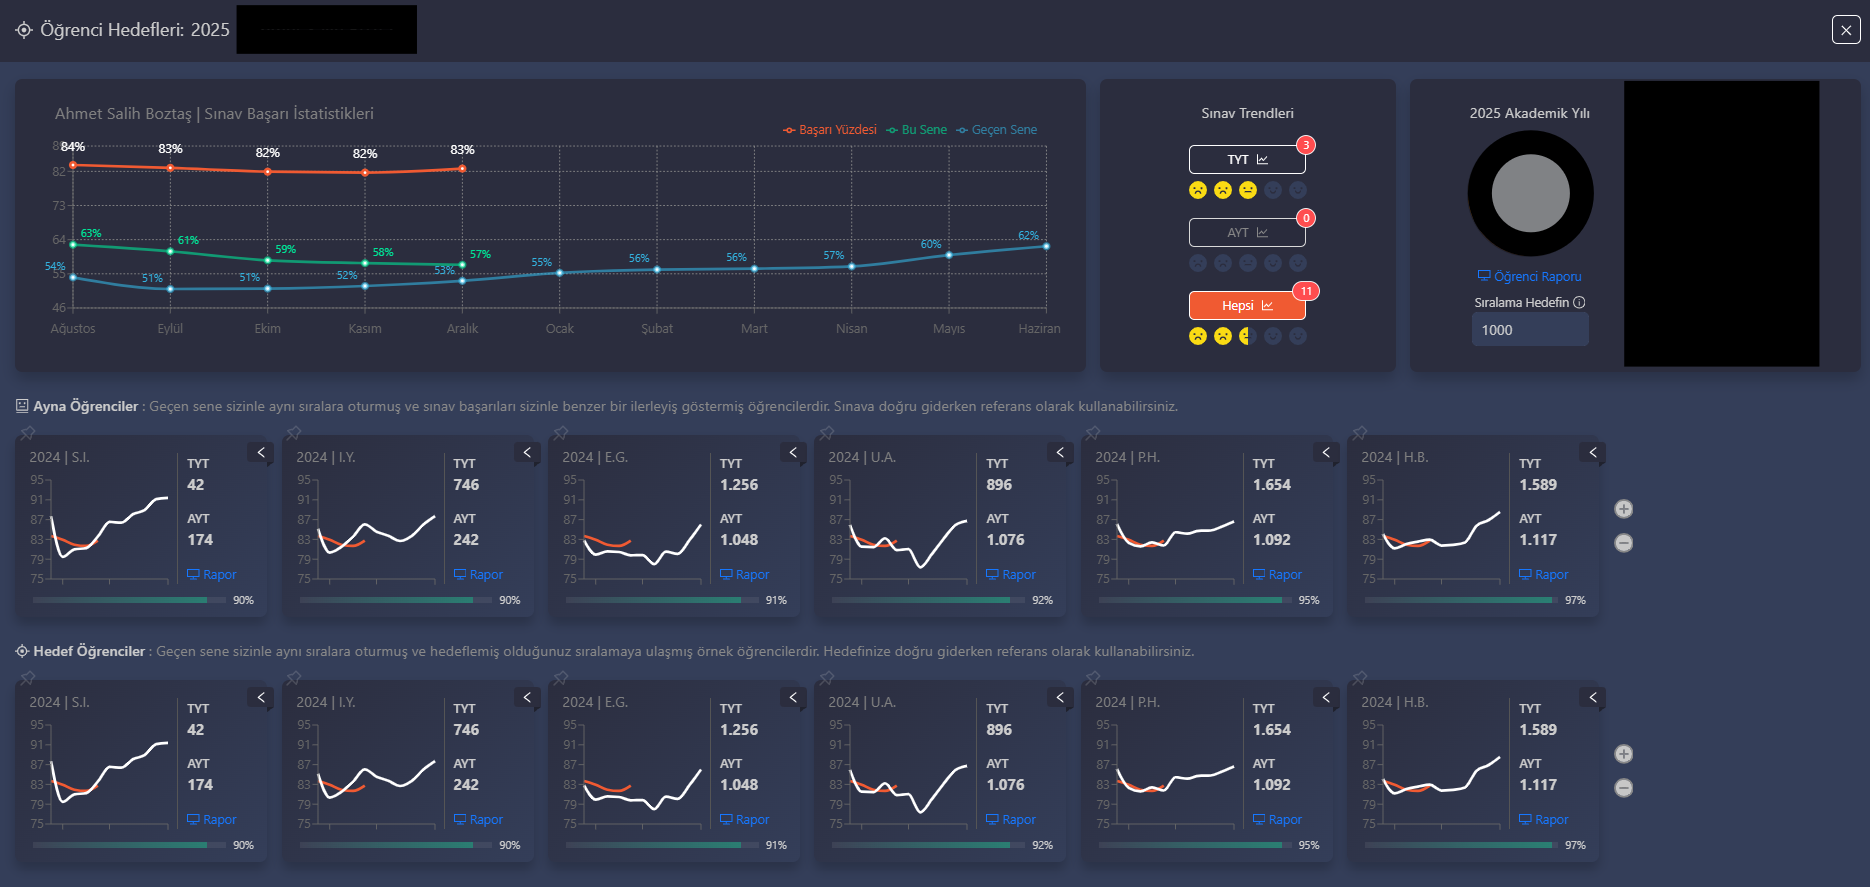Screen dimensions: 1870x887
Task: Click the Sıralama Hedefin input field
Action: point(1529,330)
